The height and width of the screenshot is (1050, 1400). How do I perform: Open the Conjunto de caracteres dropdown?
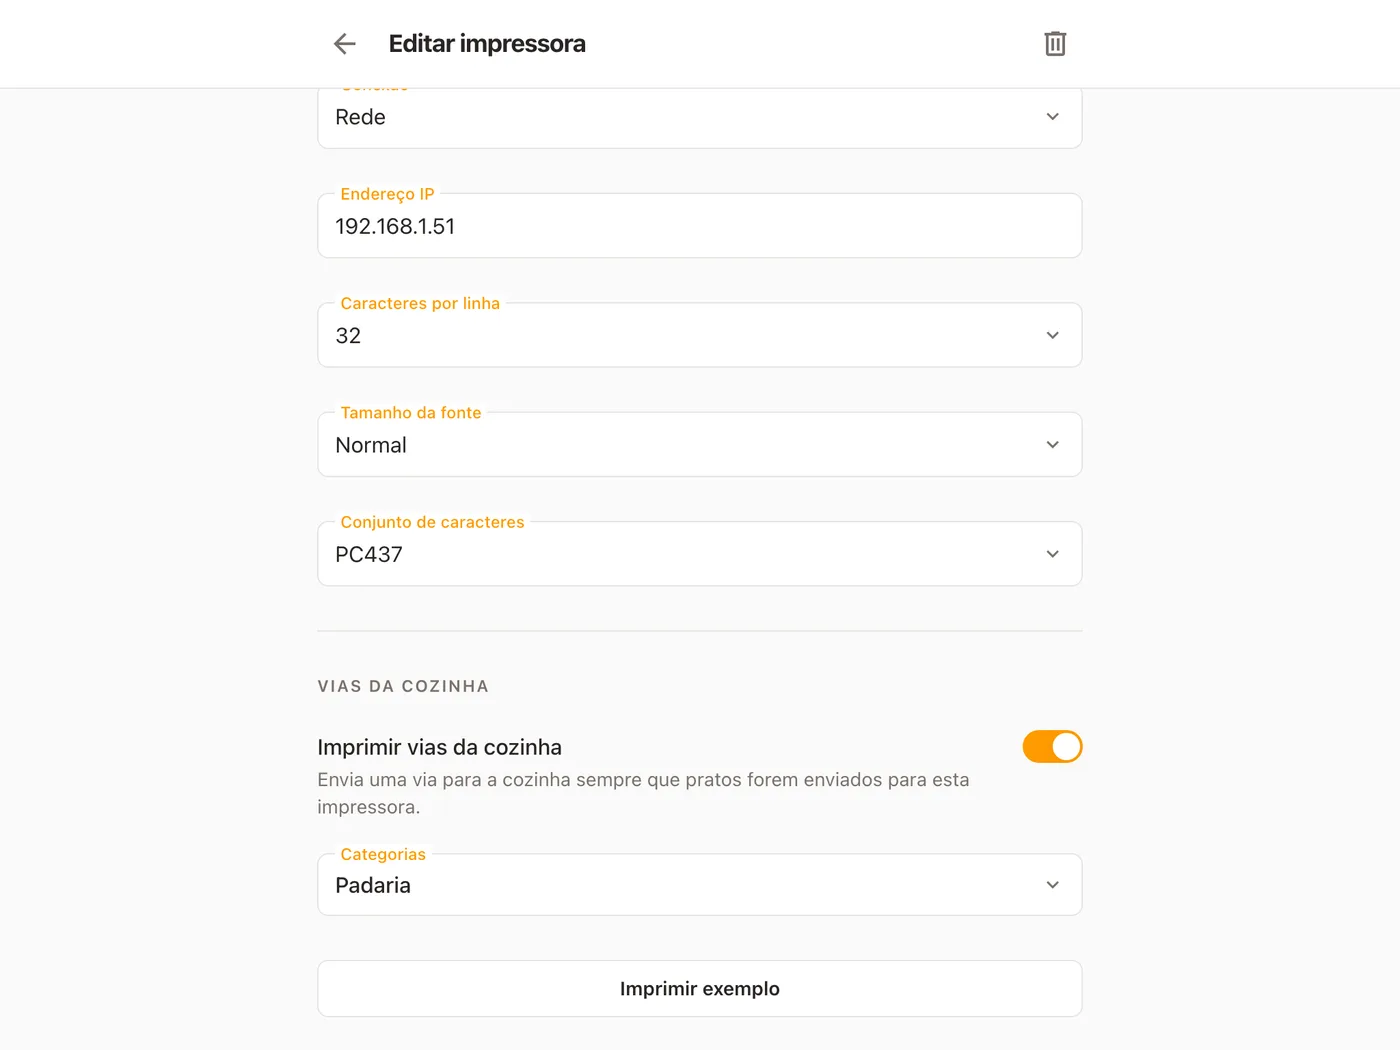(x=700, y=554)
